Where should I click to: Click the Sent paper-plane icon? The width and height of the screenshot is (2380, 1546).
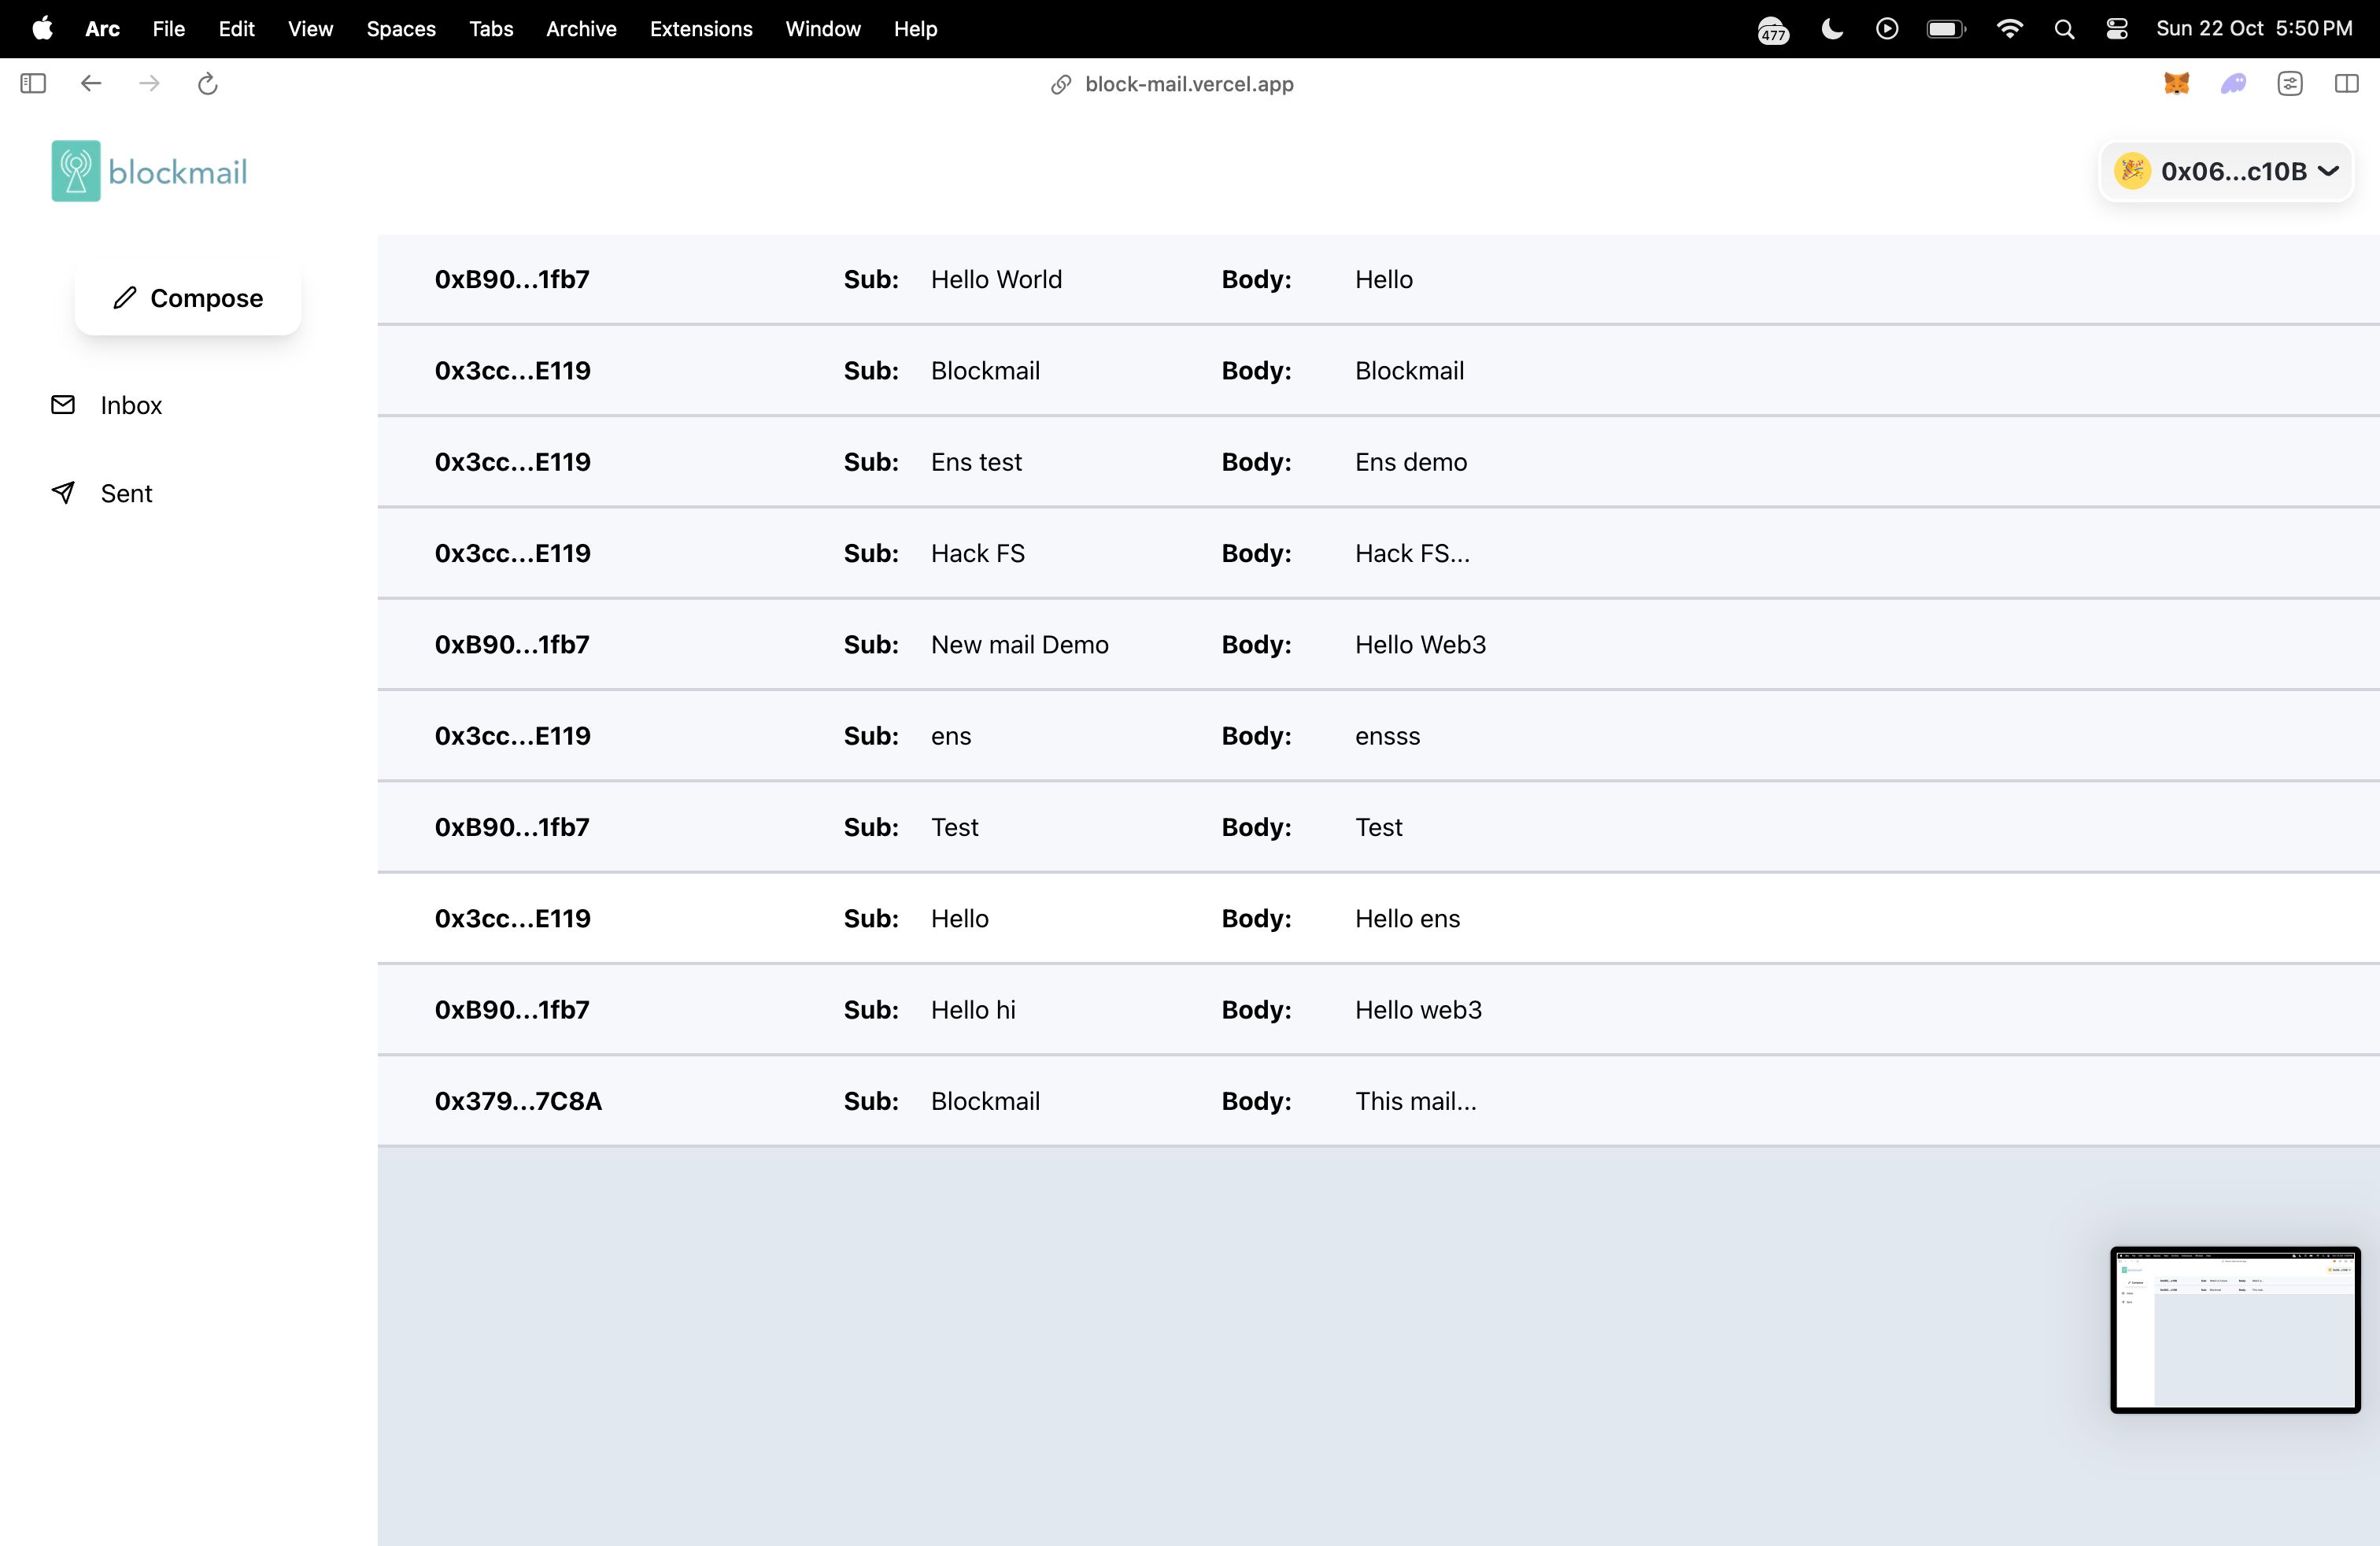tap(63, 492)
